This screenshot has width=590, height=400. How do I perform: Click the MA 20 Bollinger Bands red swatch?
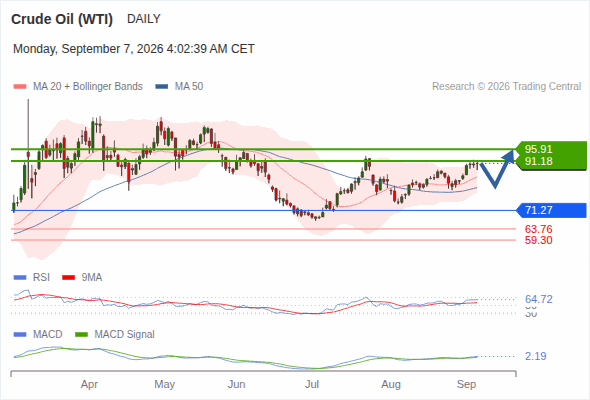pyautogui.click(x=20, y=87)
